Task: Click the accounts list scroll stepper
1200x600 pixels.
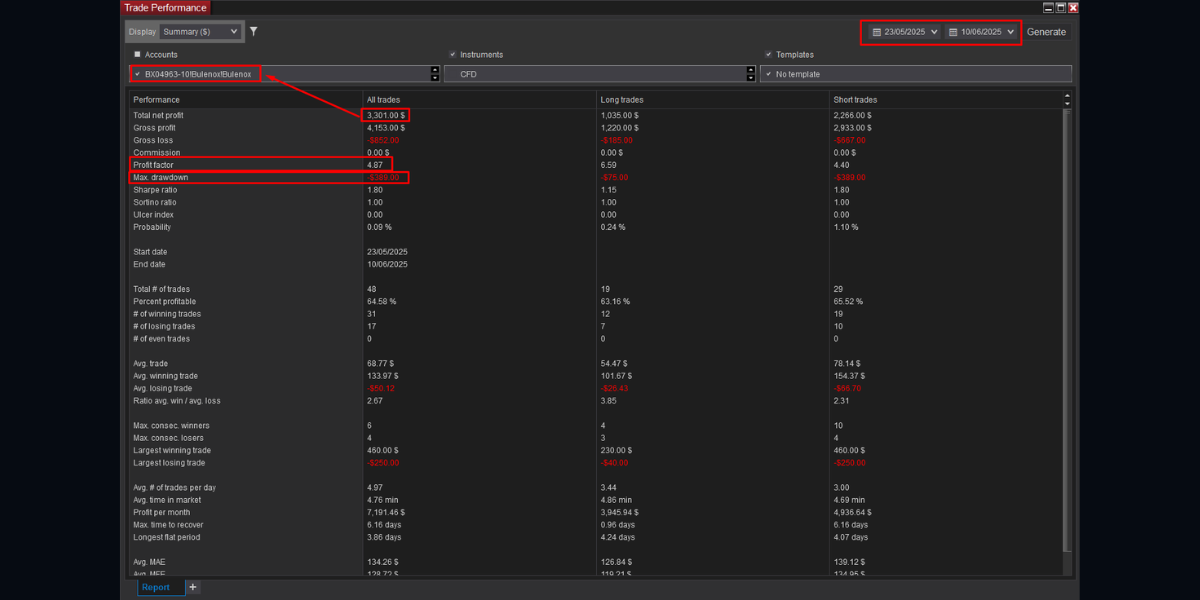Action: click(x=435, y=74)
